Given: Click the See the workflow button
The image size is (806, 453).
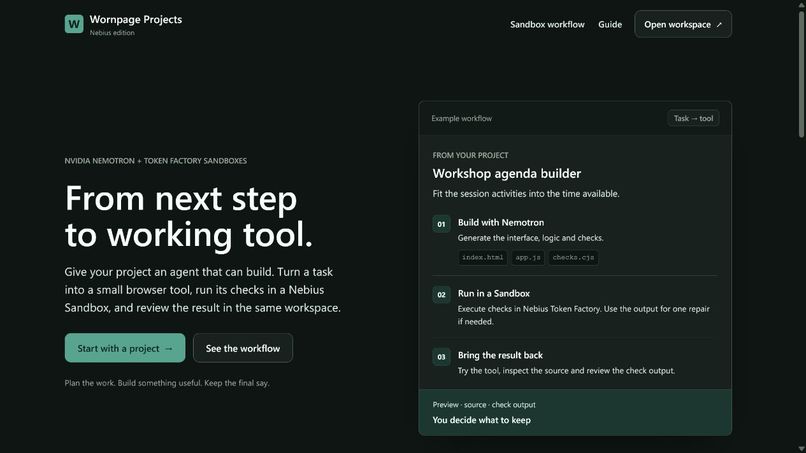Looking at the screenshot, I should pyautogui.click(x=243, y=348).
